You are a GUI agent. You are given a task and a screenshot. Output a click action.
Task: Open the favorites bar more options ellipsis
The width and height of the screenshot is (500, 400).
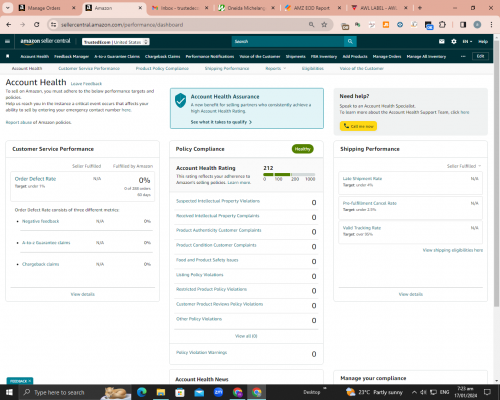[x=463, y=56]
